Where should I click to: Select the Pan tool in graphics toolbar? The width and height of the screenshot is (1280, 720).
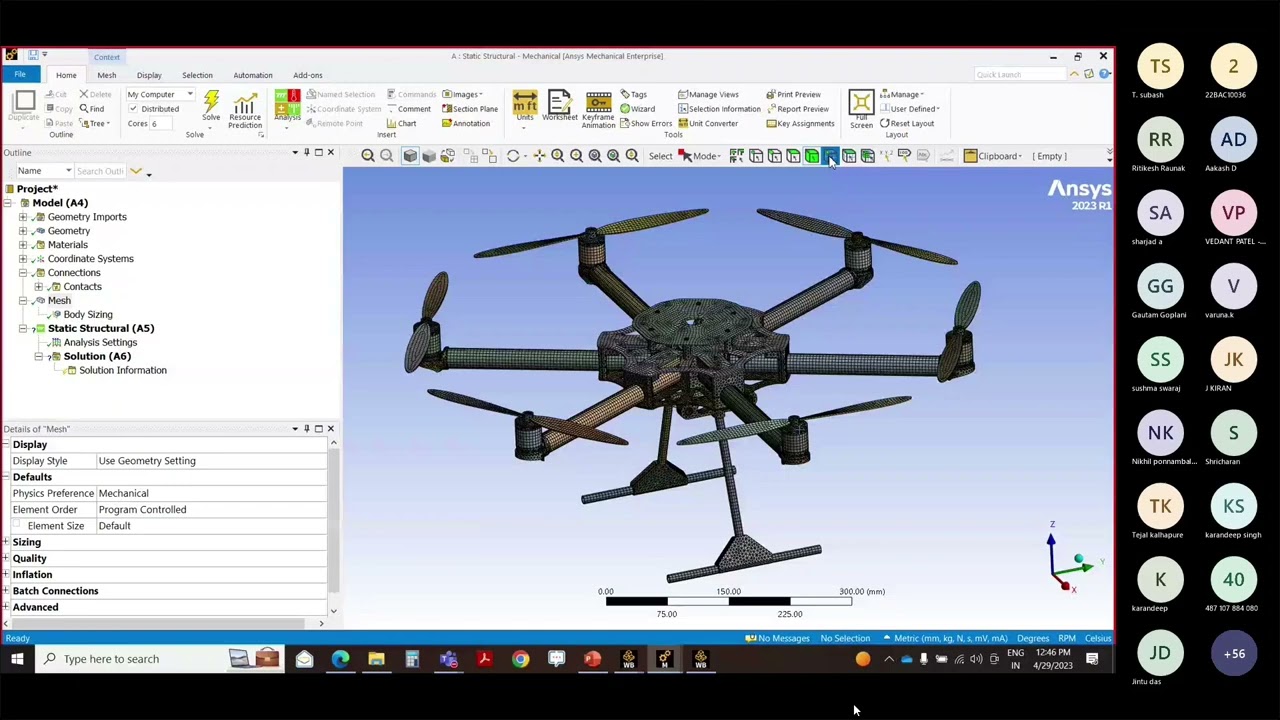[x=539, y=156]
